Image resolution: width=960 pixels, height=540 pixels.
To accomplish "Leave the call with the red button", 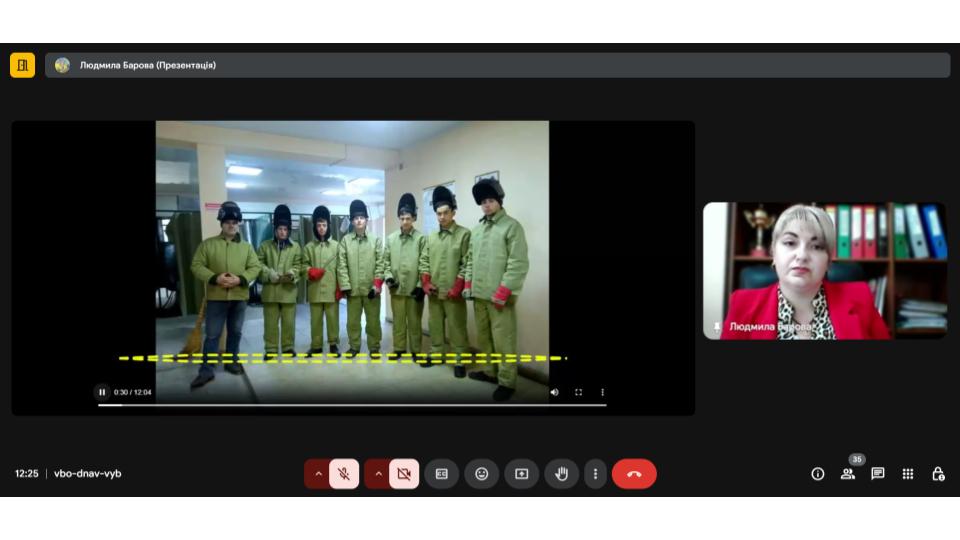I will [634, 474].
